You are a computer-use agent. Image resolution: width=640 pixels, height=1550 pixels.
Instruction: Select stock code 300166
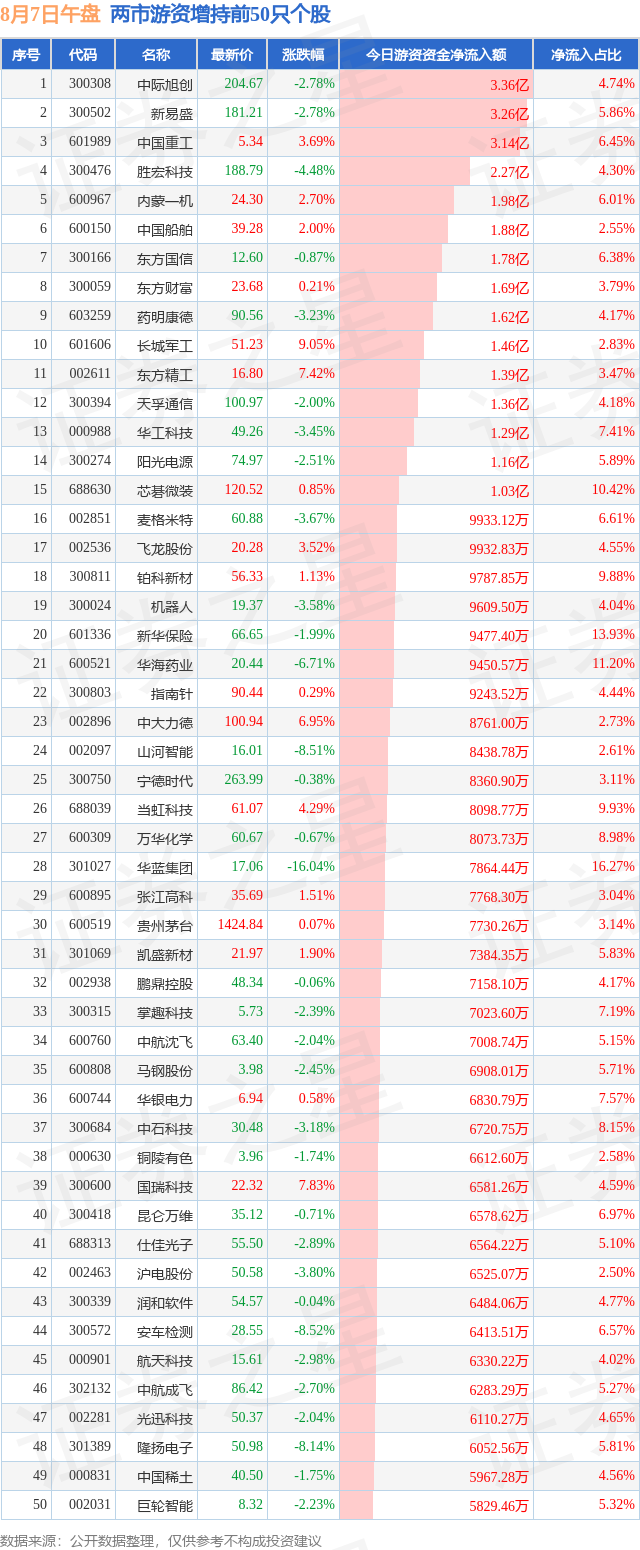[90, 259]
